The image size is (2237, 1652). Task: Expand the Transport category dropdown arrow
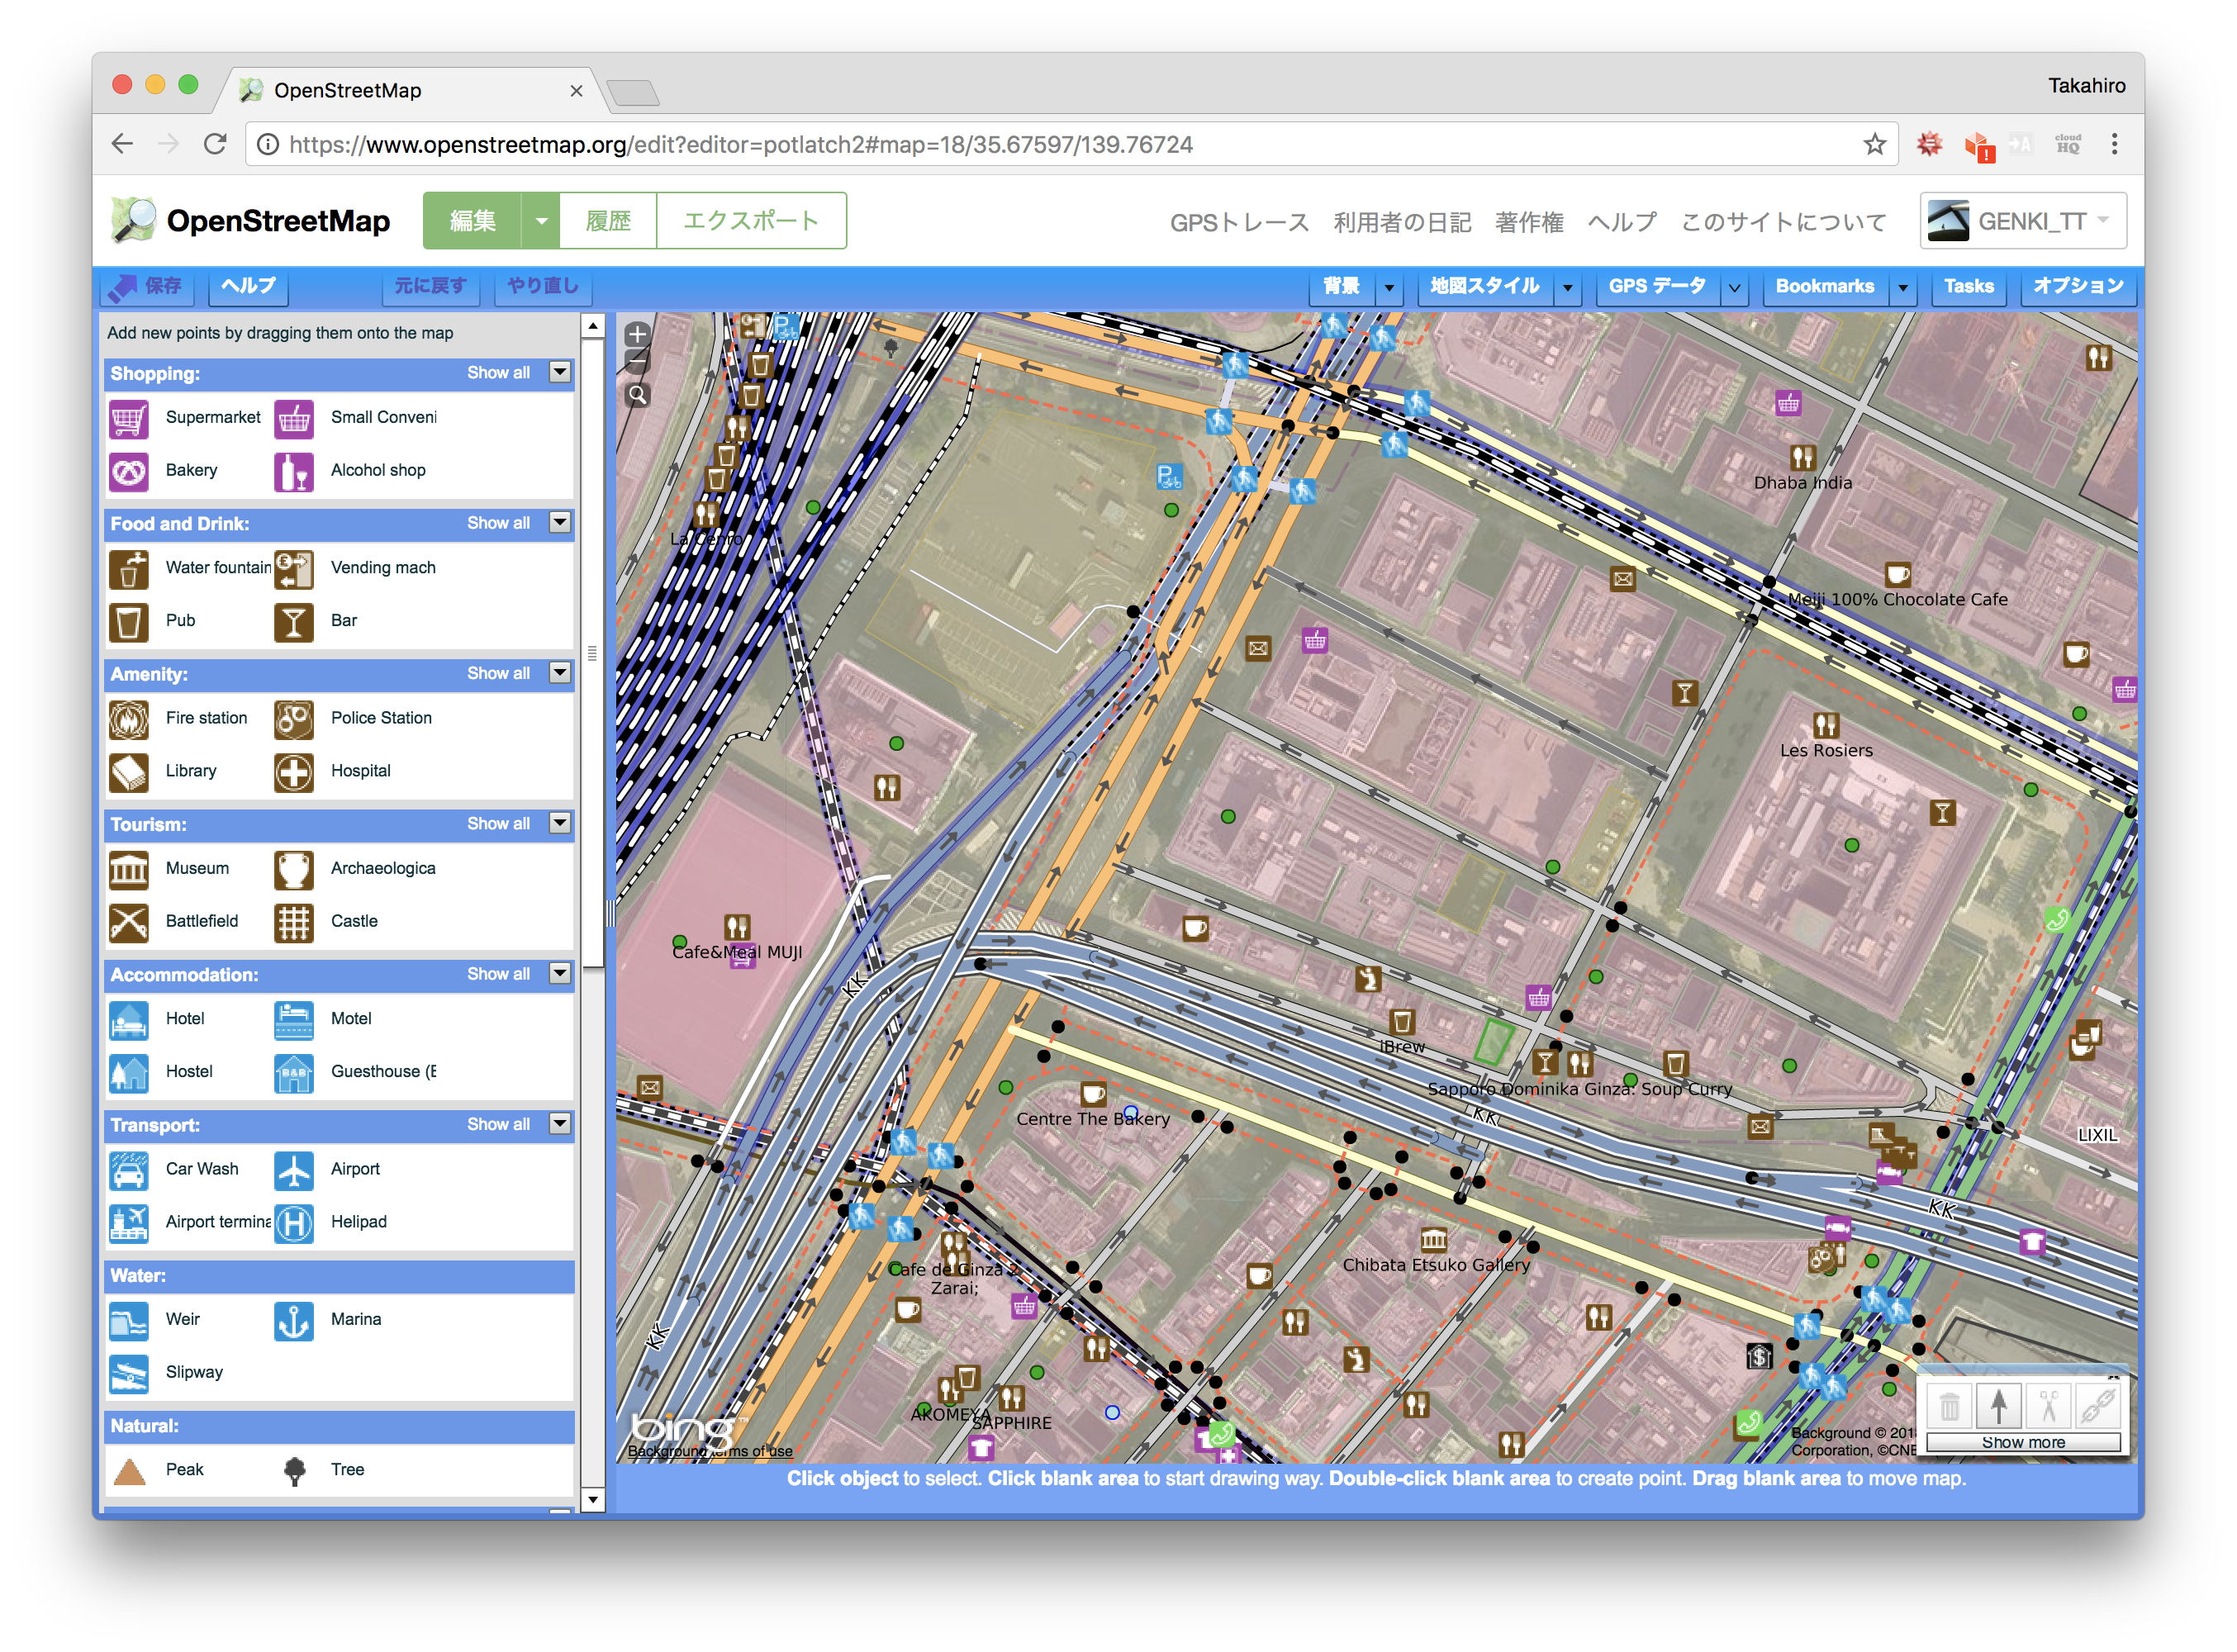[560, 1124]
